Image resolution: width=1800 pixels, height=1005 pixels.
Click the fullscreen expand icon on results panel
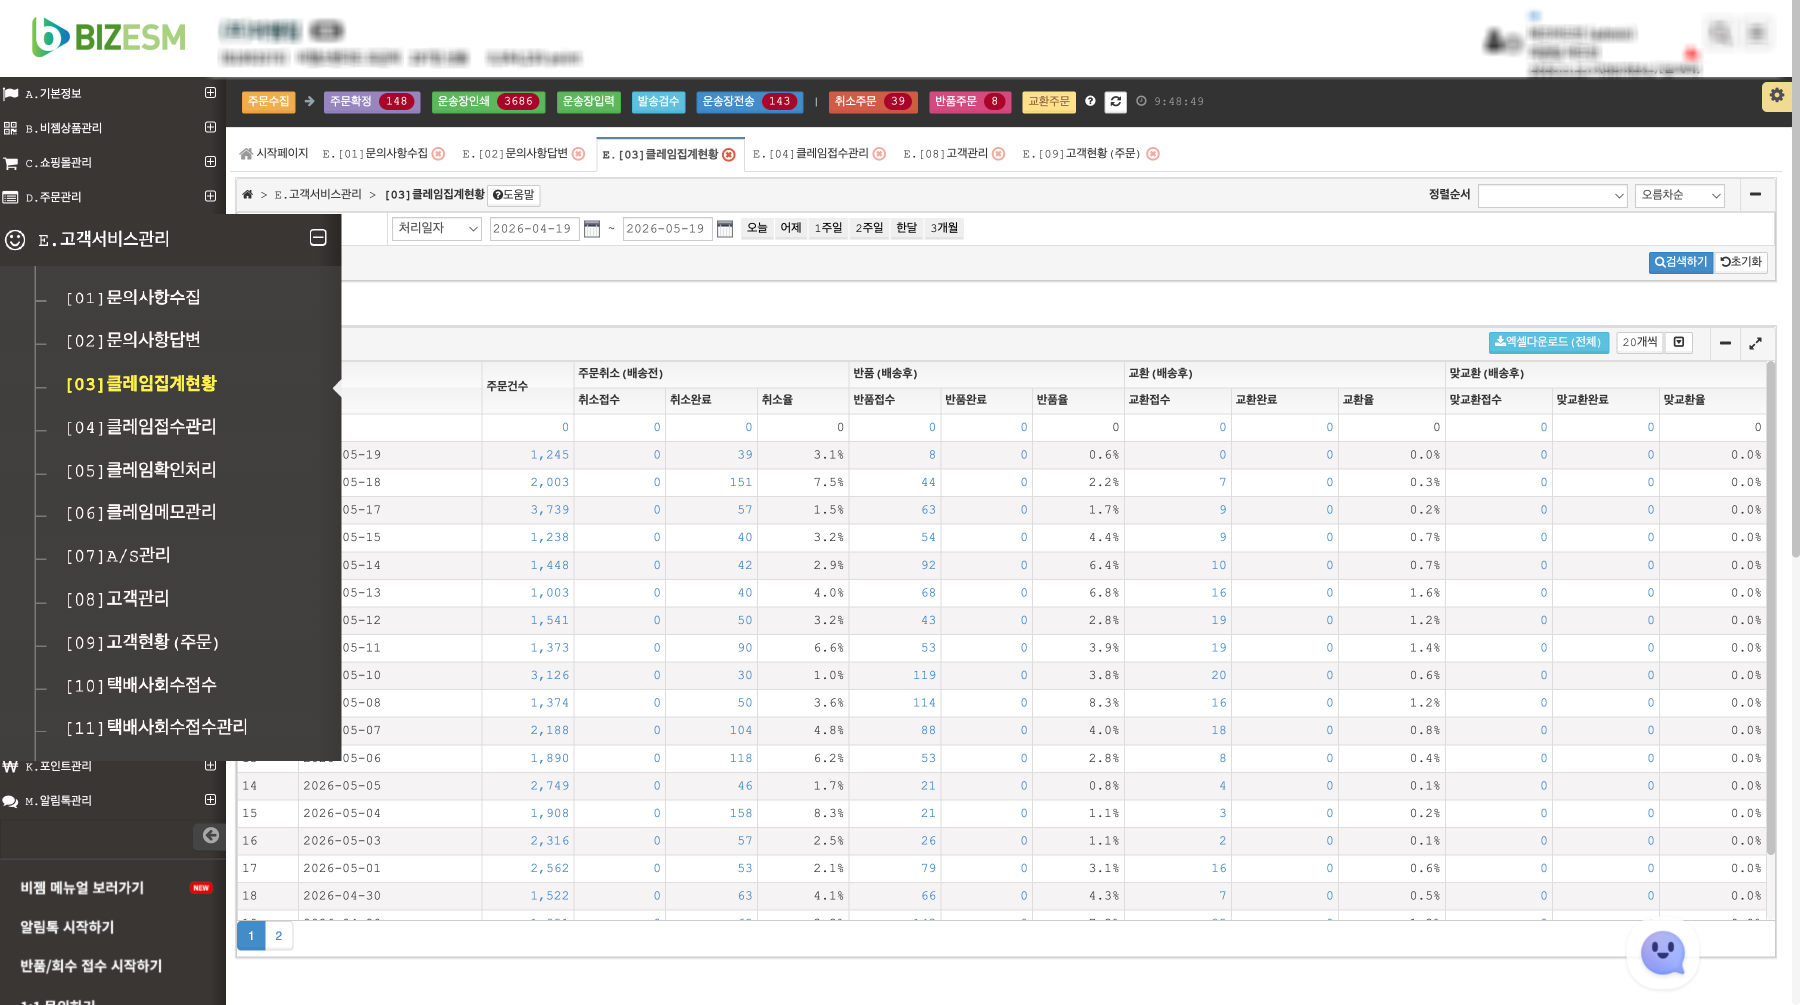point(1755,343)
